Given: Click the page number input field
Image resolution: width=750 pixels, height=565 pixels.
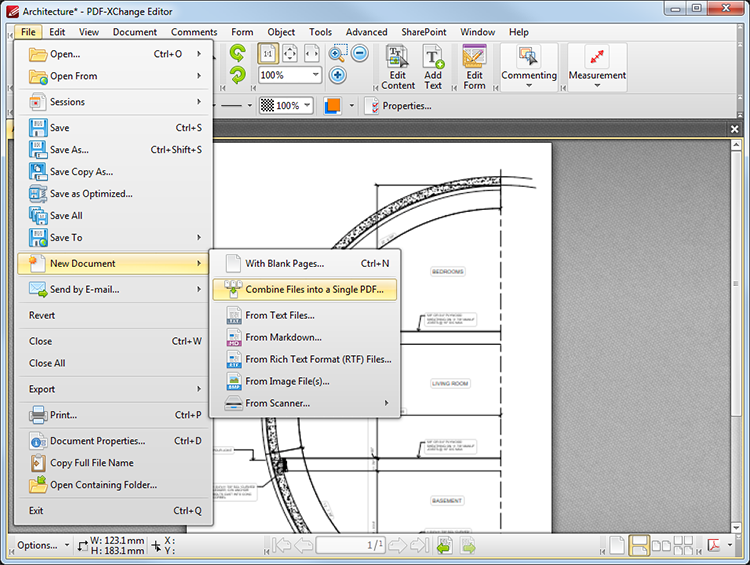Looking at the screenshot, I should [350, 545].
